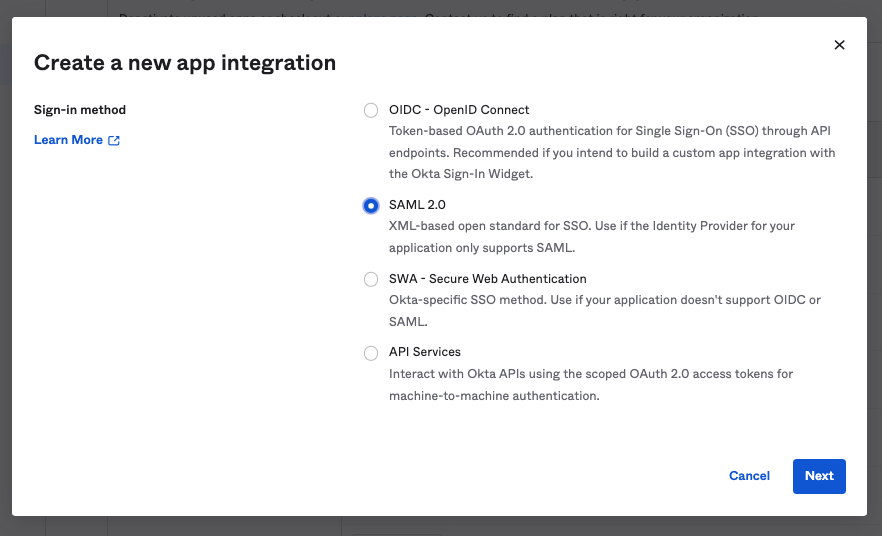Choose the SWA radio button
The image size is (882, 536).
click(371, 280)
